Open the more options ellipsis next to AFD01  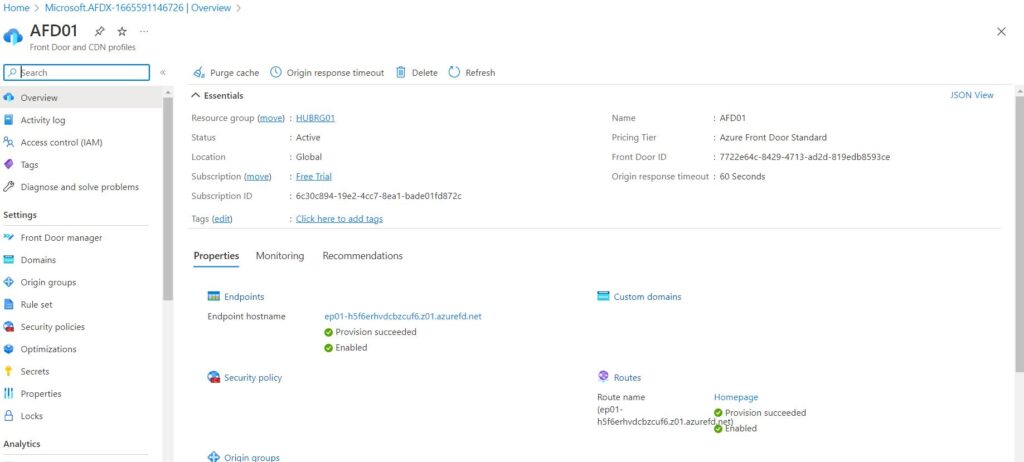[144, 31]
